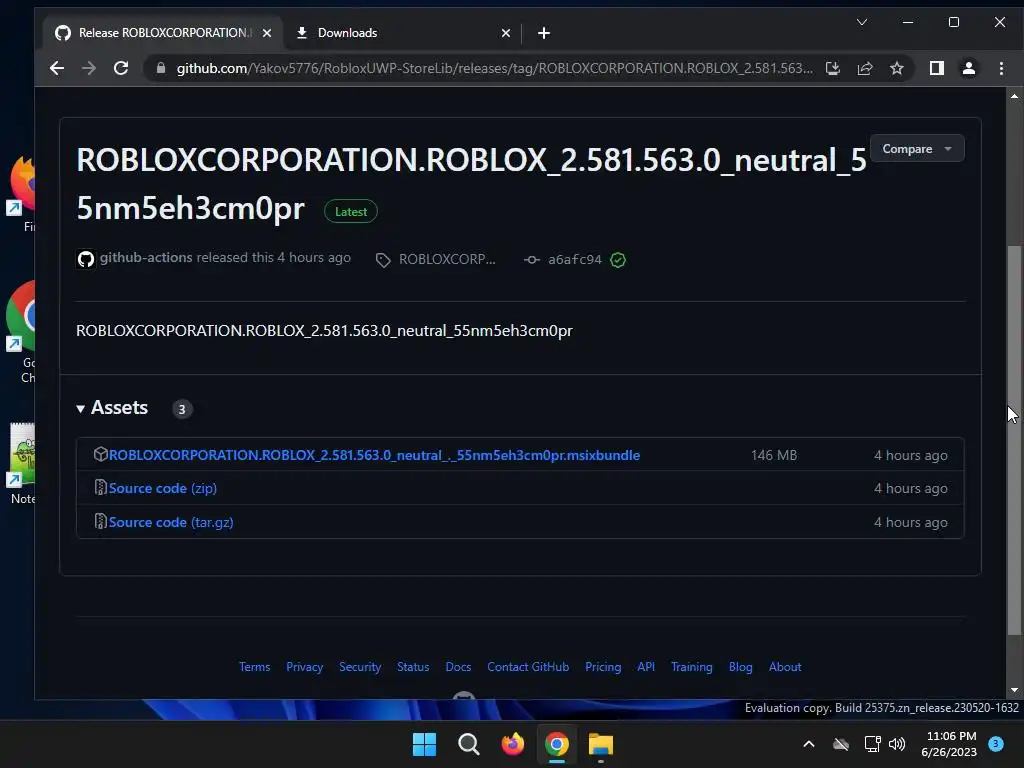Open the API footer link
The height and width of the screenshot is (768, 1024).
(x=646, y=667)
